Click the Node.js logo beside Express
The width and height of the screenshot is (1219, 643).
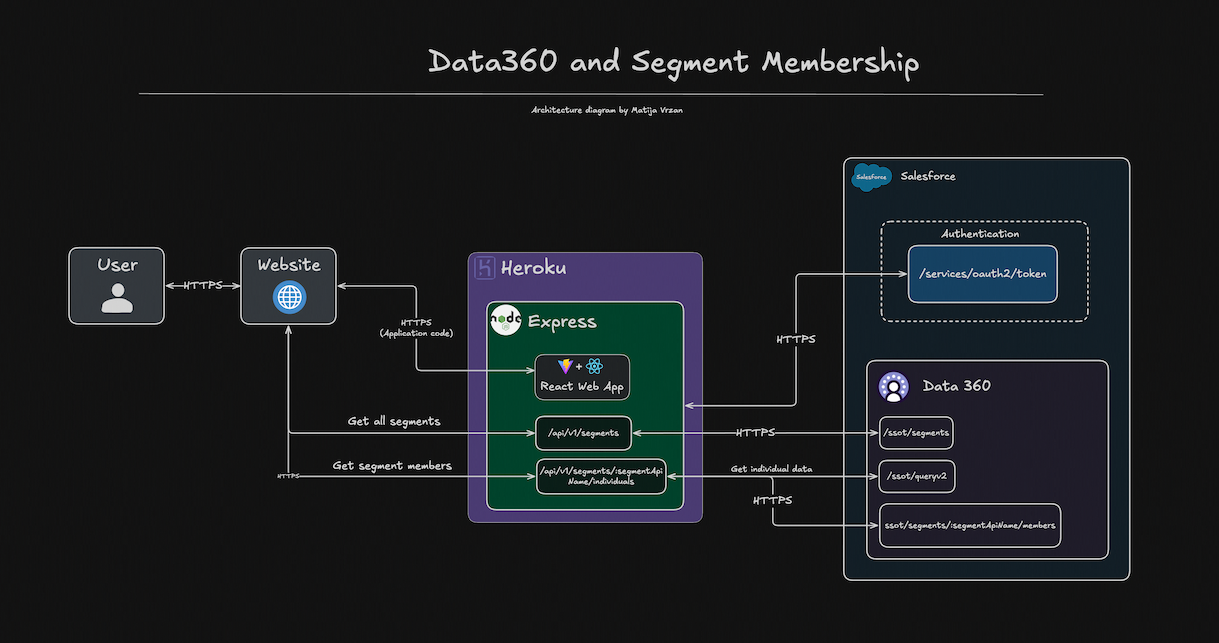[506, 322]
